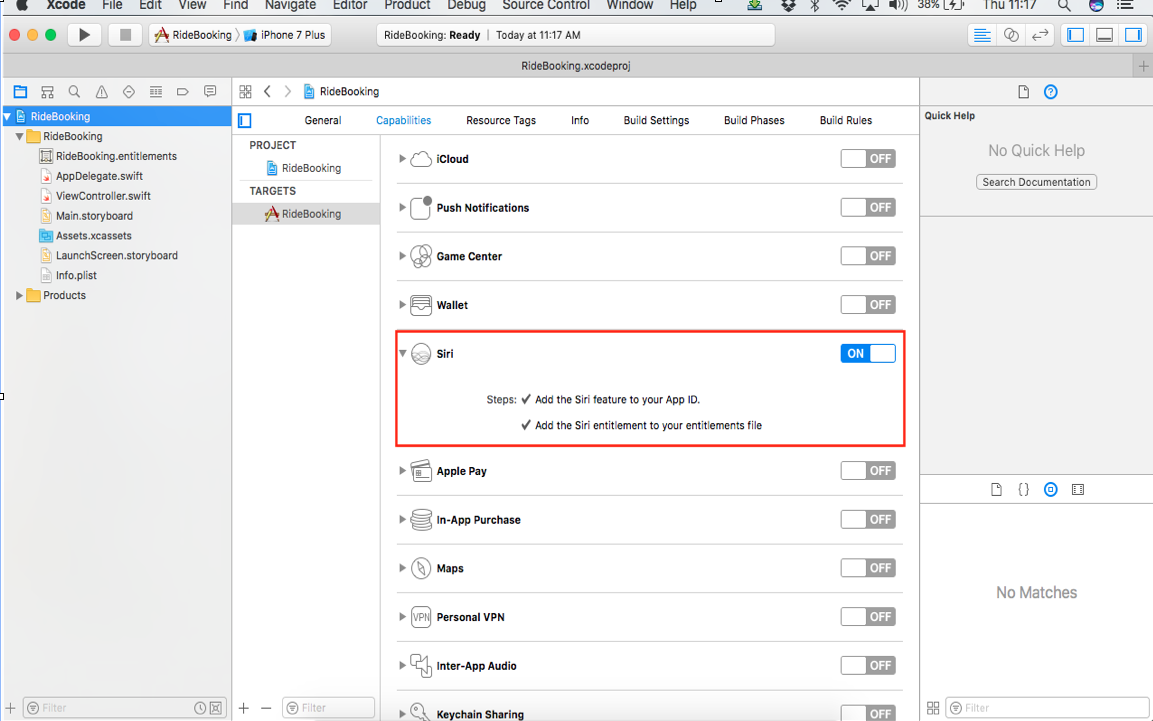The height and width of the screenshot is (721, 1153).
Task: Show the File inspector
Action: 1024,92
